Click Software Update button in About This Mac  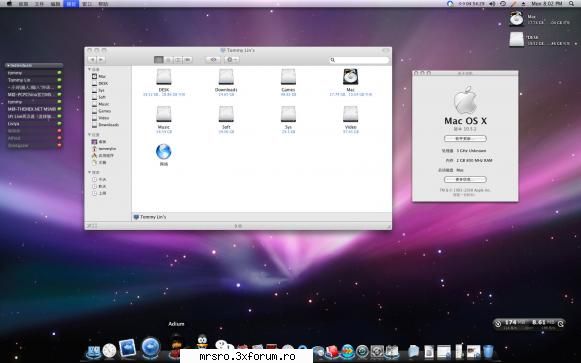(465, 139)
